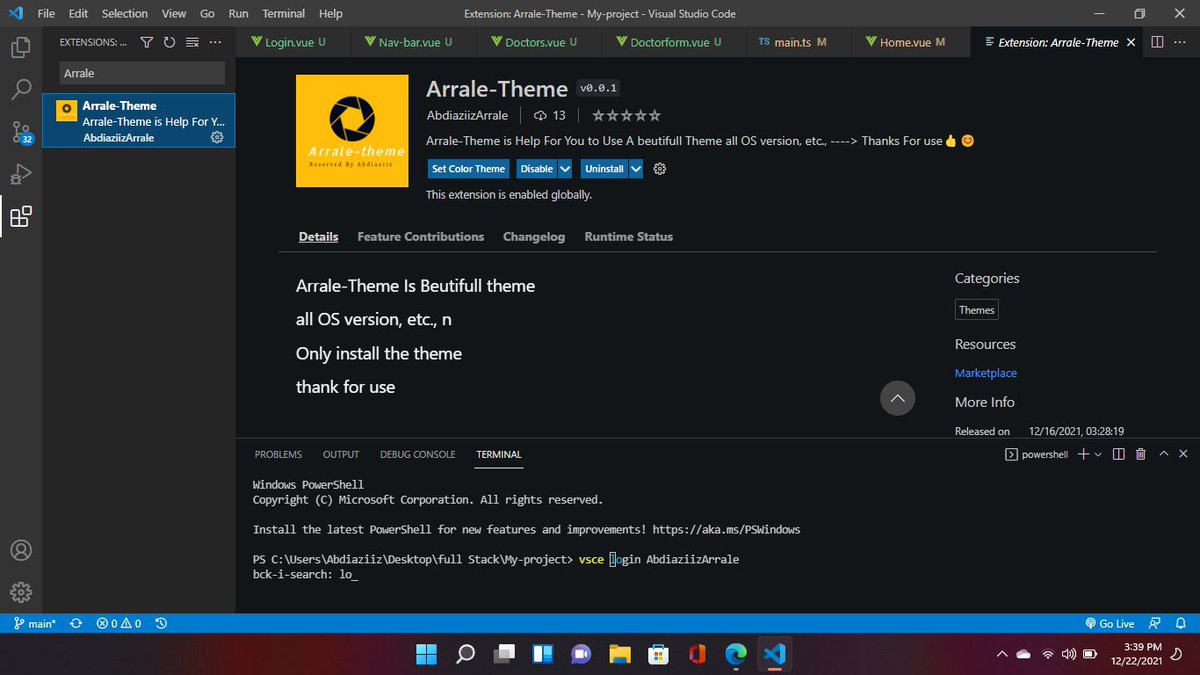Viewport: 1200px width, 675px height.
Task: Open the Marketplace link
Action: click(x=986, y=373)
